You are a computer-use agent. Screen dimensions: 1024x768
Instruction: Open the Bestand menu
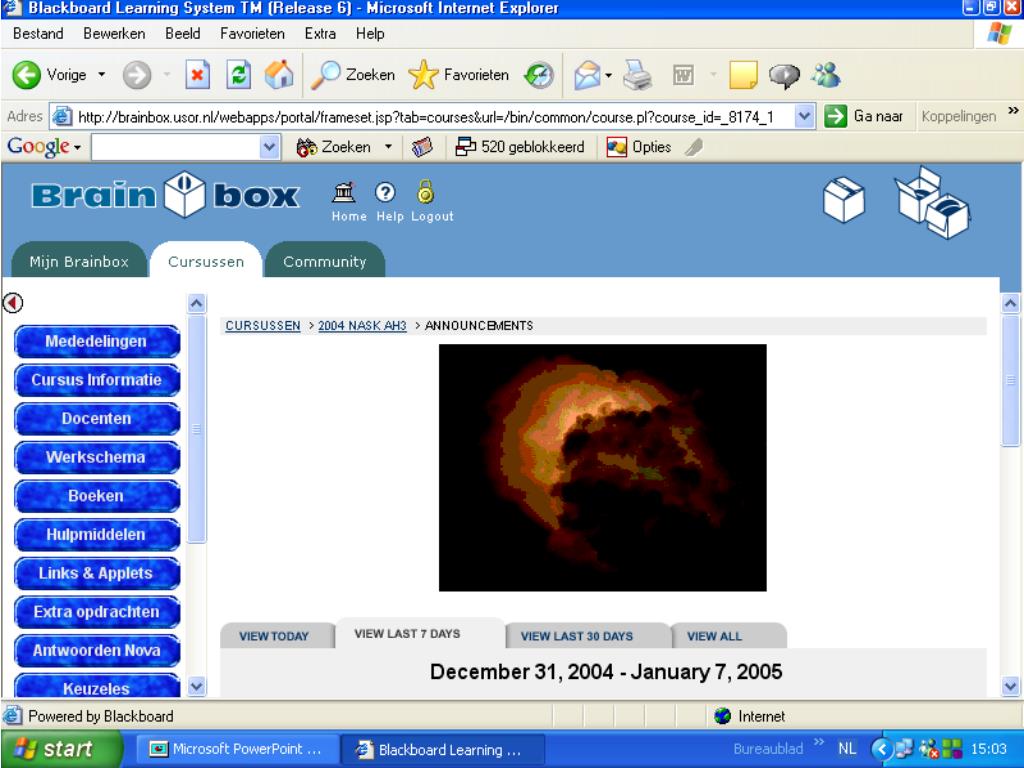(x=38, y=34)
